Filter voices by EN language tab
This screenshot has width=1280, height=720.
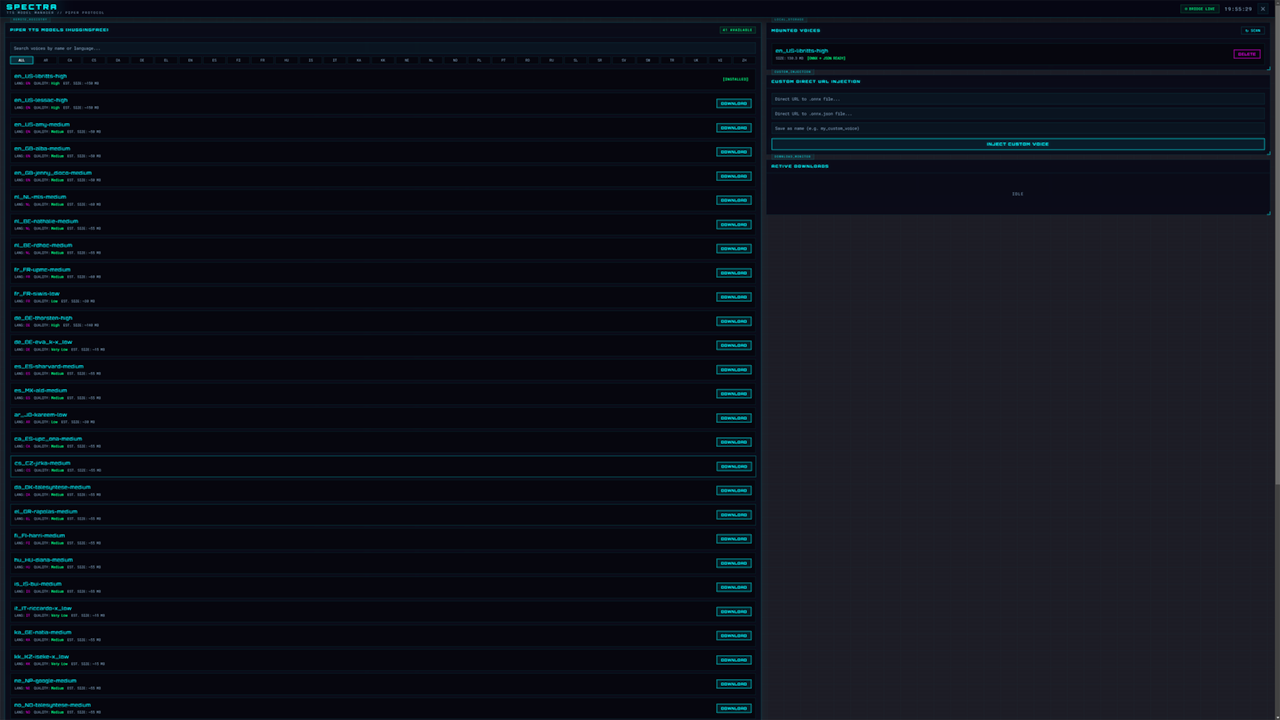coord(190,60)
